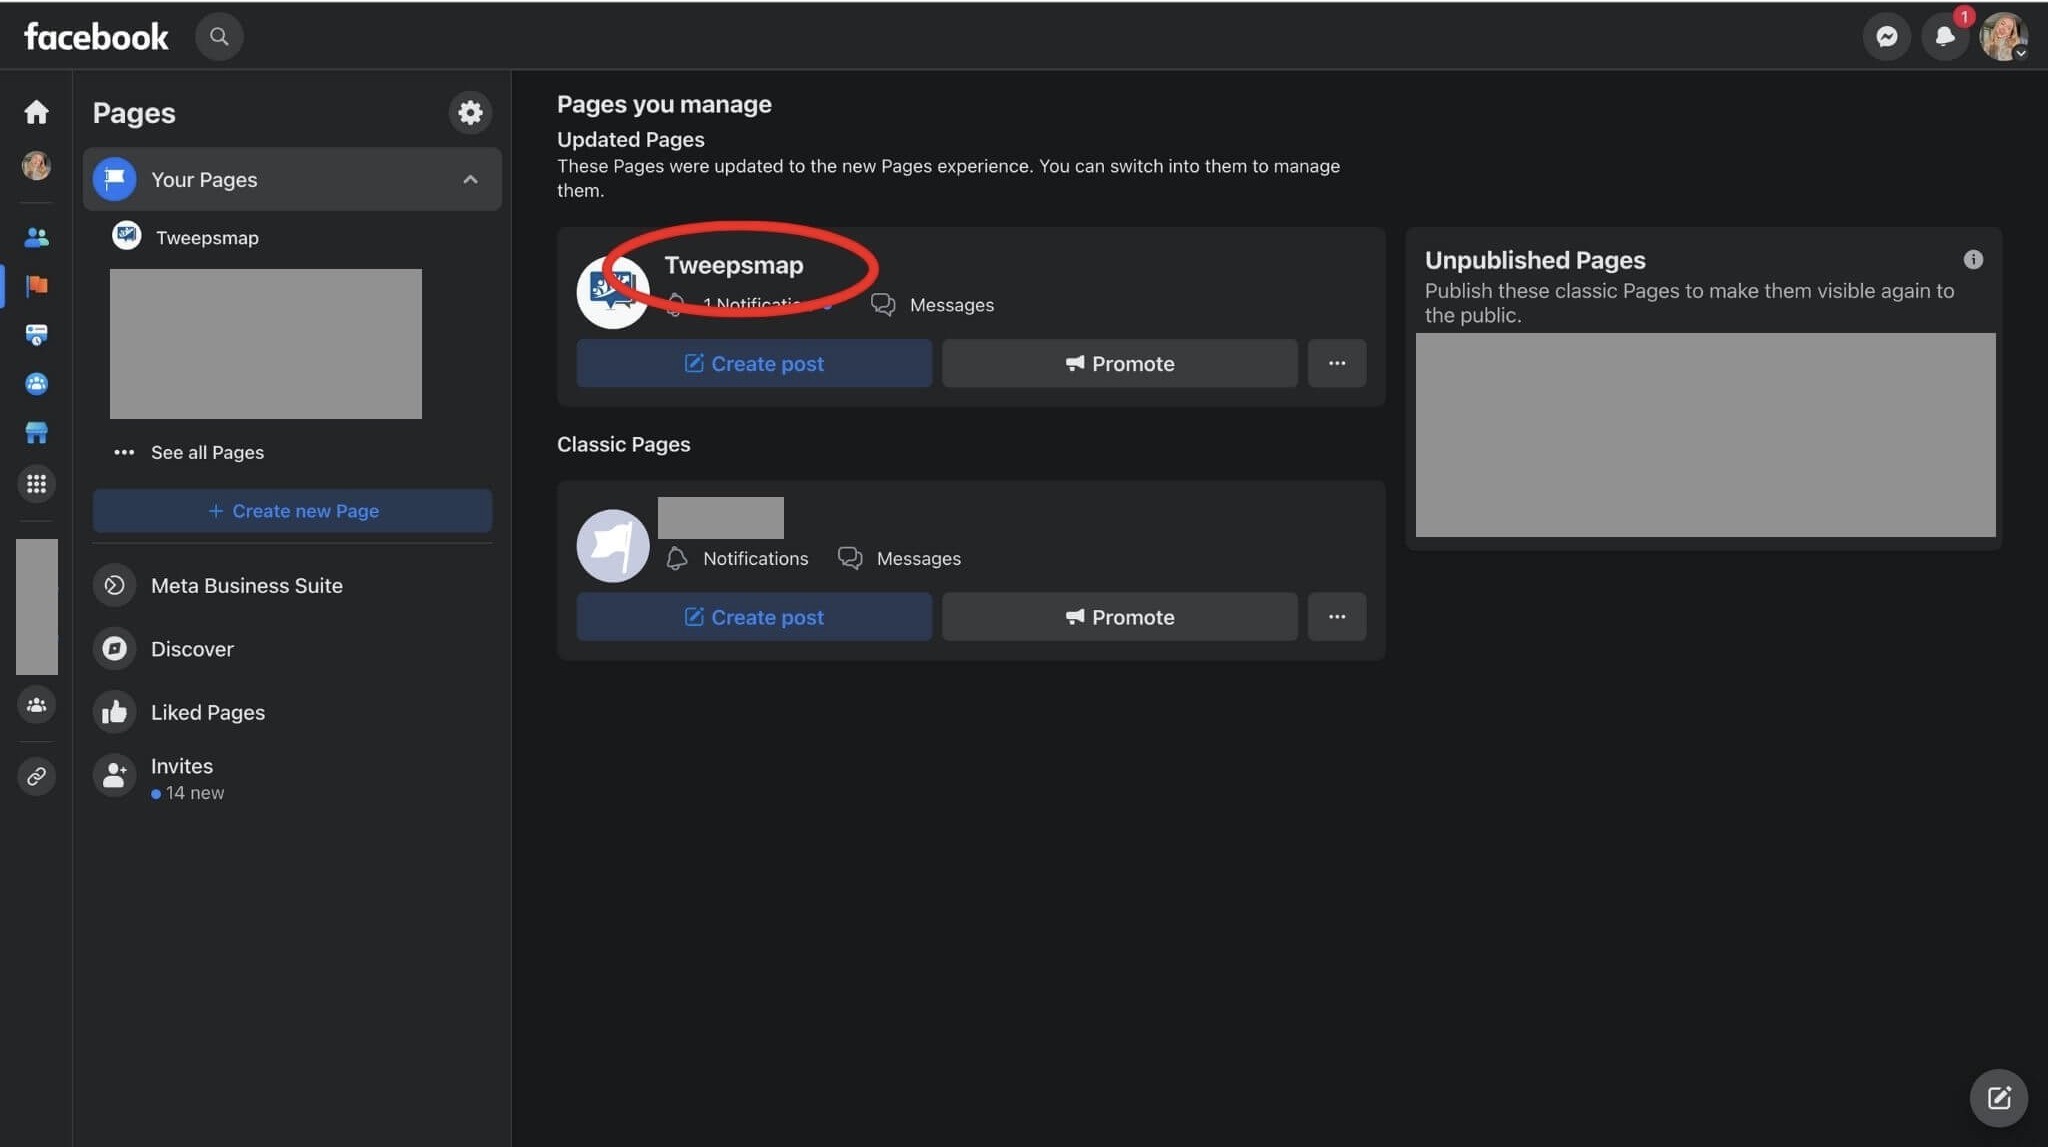The width and height of the screenshot is (2048, 1147).
Task: Open Pages settings gear icon
Action: point(470,112)
